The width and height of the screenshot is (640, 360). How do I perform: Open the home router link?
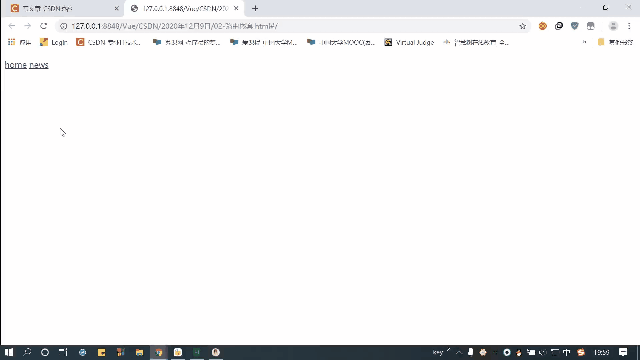[16, 65]
